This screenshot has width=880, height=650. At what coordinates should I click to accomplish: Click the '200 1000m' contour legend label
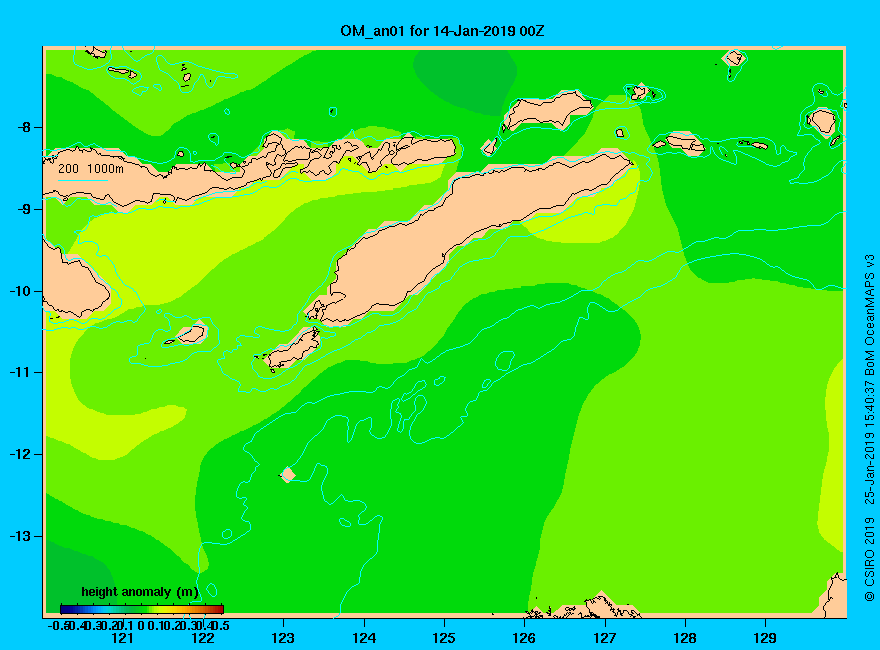click(91, 168)
